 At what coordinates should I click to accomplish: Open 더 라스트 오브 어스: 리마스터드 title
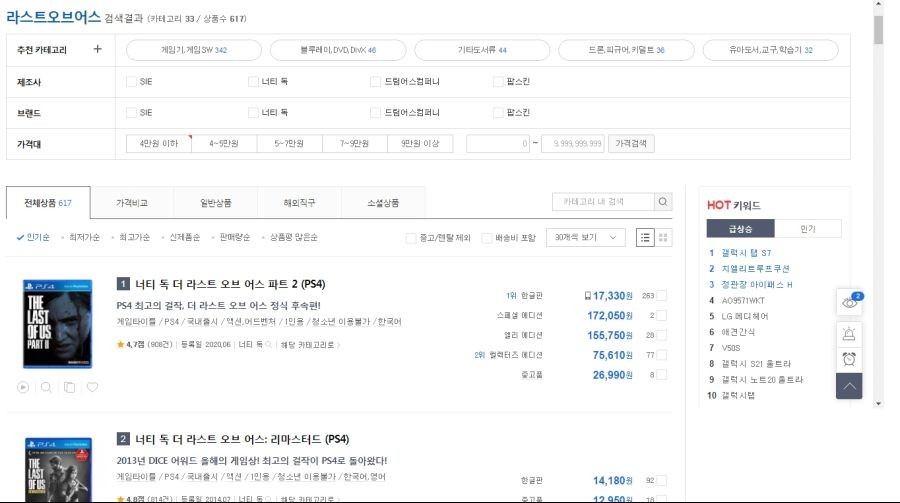point(242,439)
